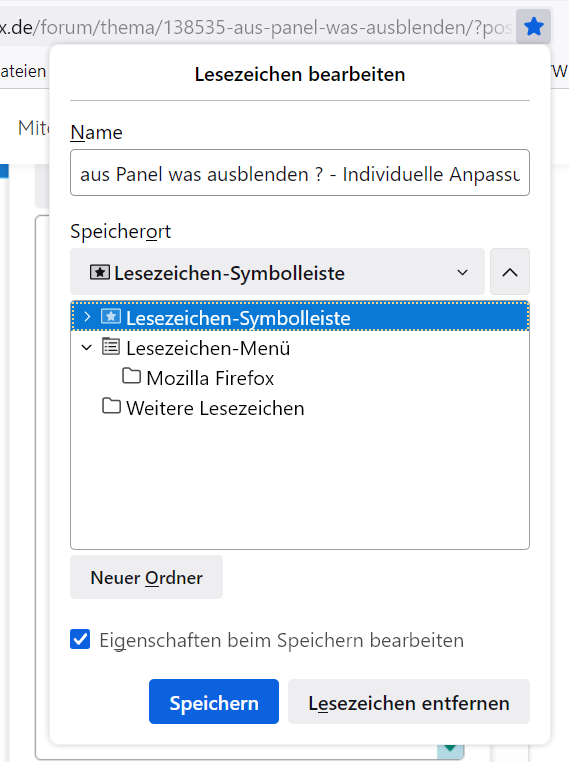The image size is (569, 762).
Task: Click Lesezeichen entfernen button
Action: point(409,702)
